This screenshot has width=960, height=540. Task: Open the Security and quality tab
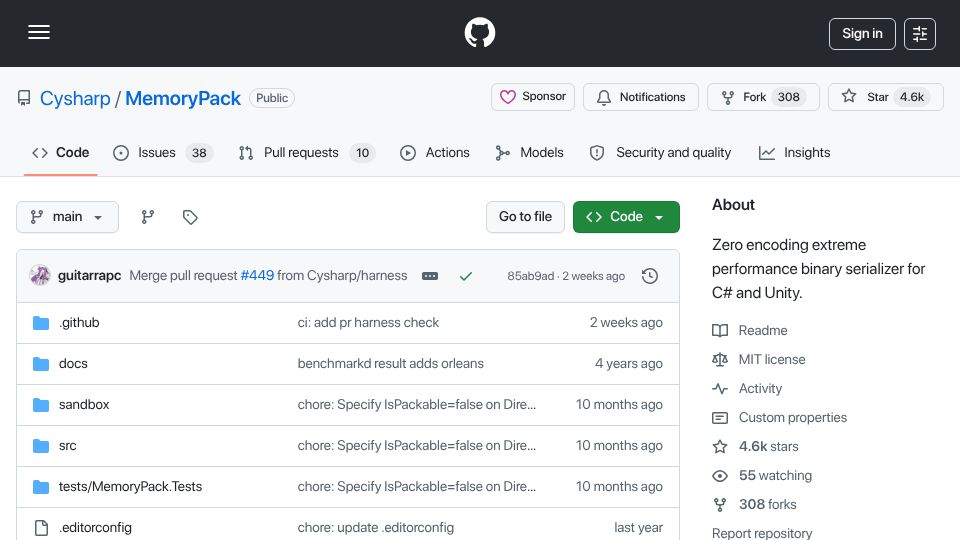point(661,152)
